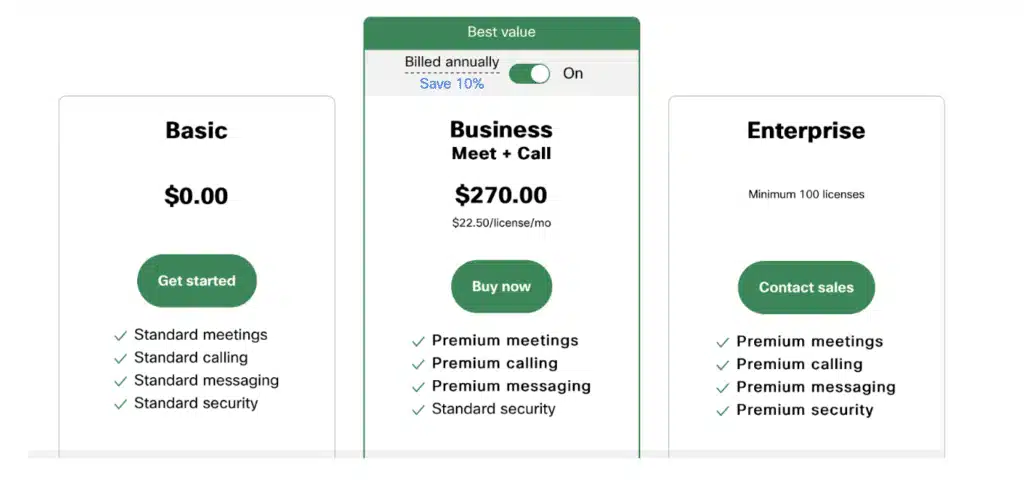Select the Enterprise plan heading

(806, 130)
